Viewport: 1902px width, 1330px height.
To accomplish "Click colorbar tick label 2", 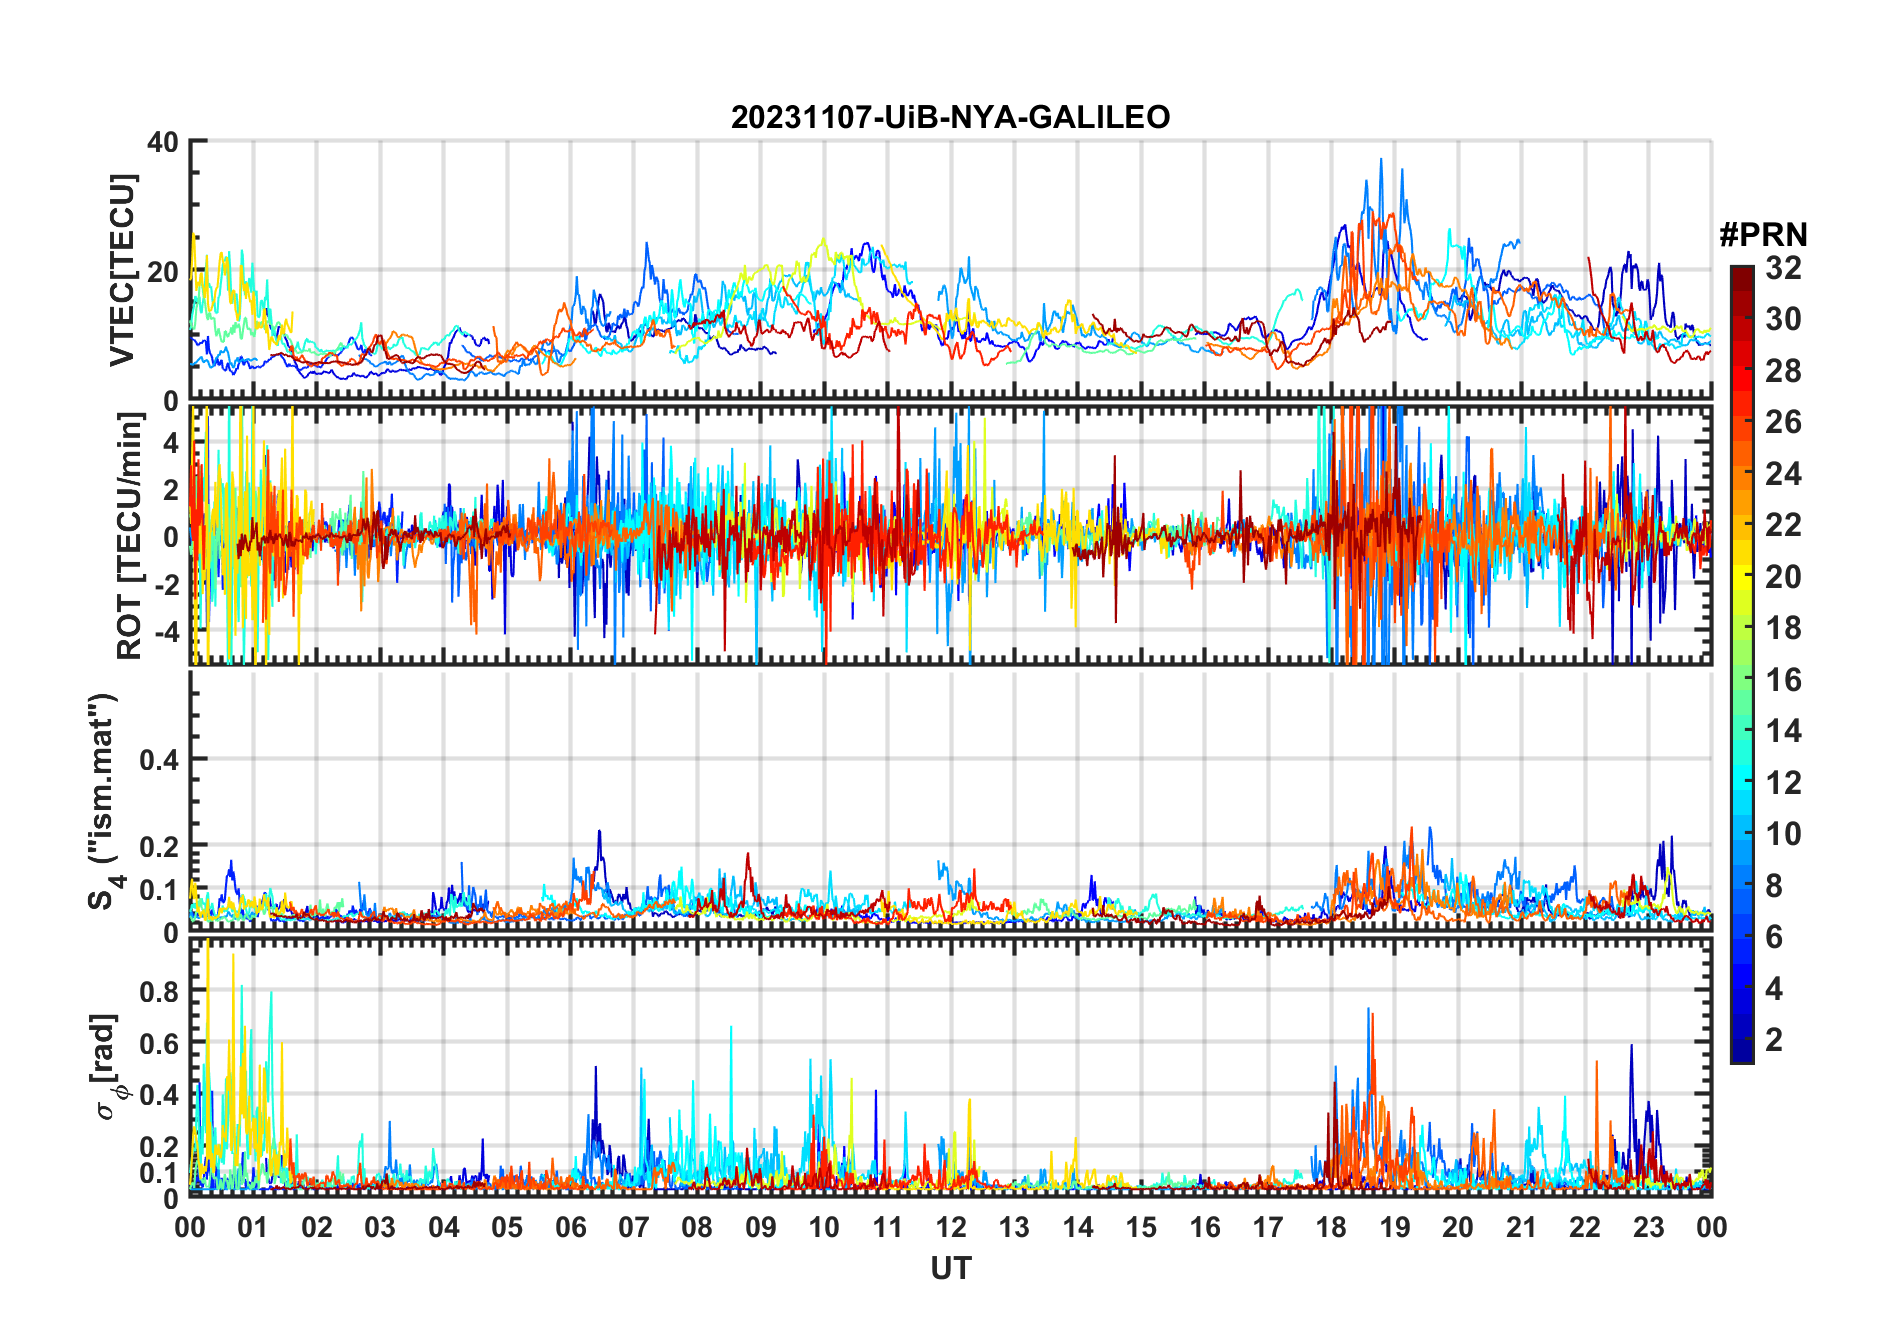I will [x=1774, y=1040].
